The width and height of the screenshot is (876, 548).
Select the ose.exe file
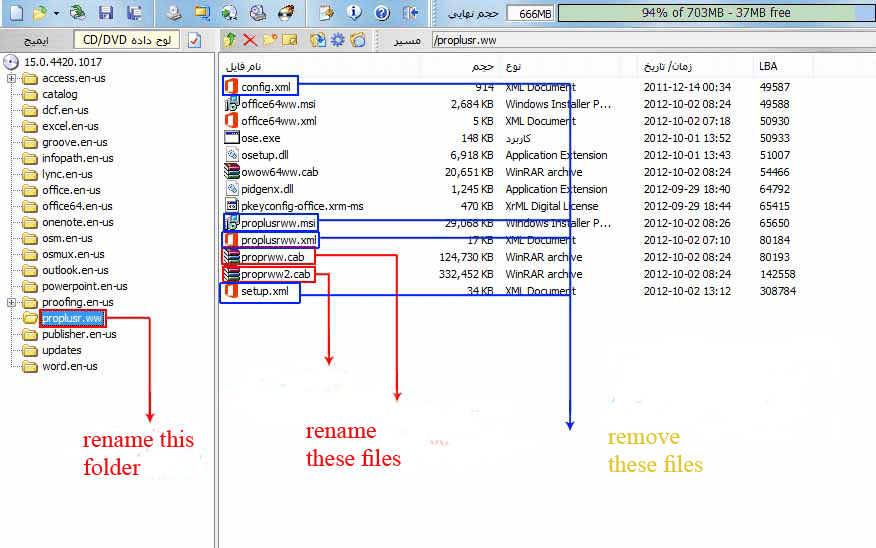[261, 138]
